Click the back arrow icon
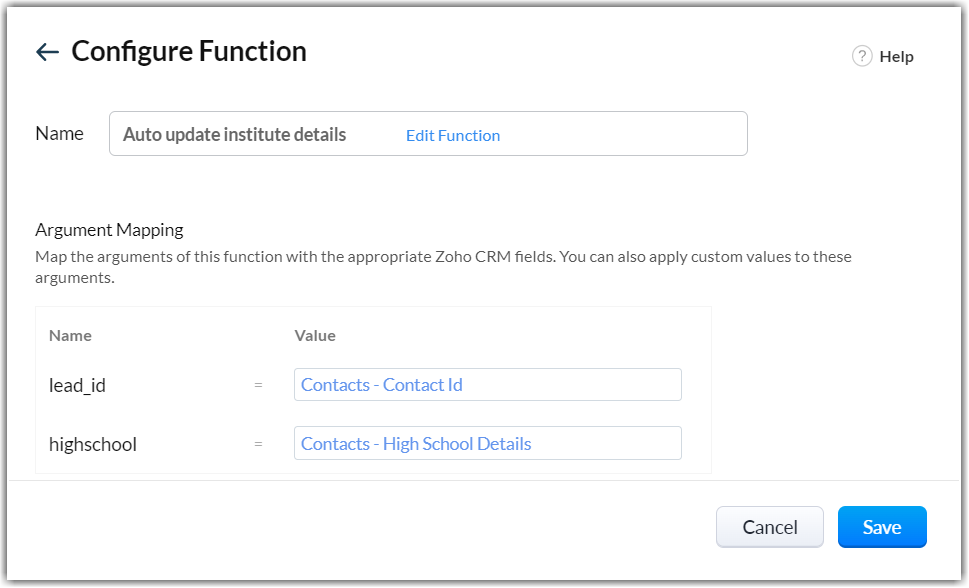 pyautogui.click(x=47, y=52)
